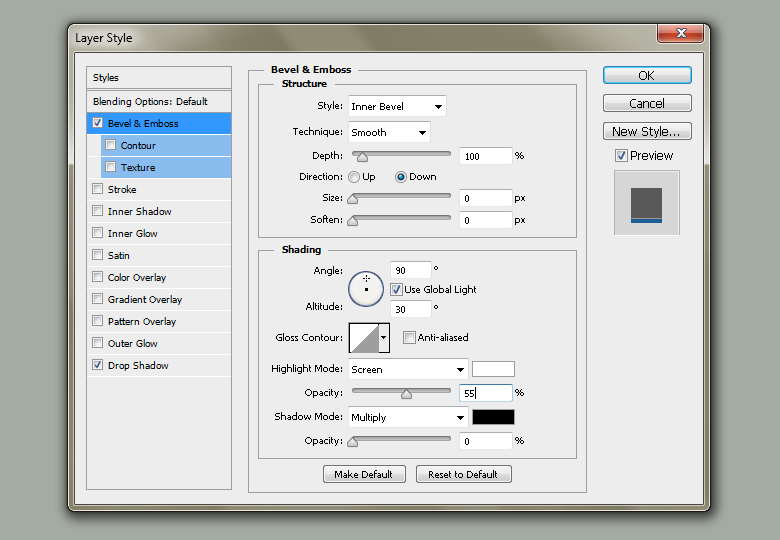780x540 pixels.
Task: Click Reset to Default button
Action: 463,474
